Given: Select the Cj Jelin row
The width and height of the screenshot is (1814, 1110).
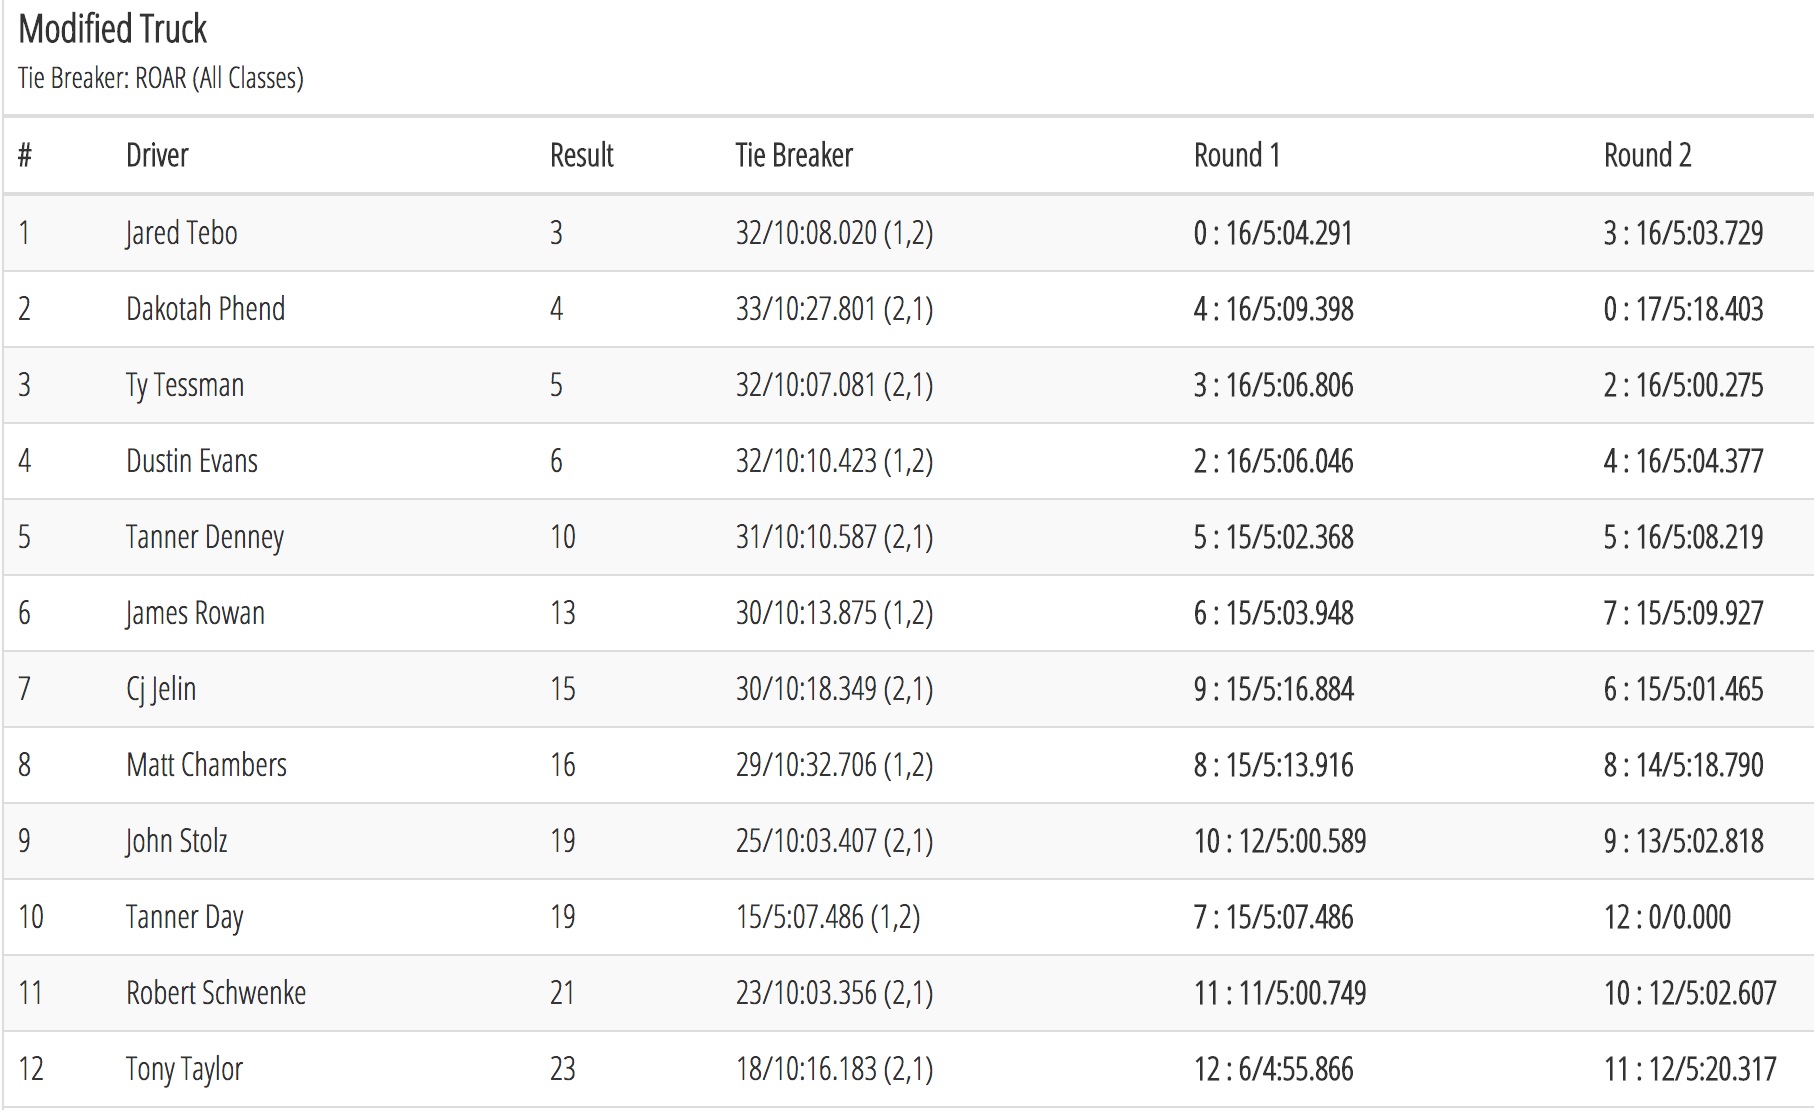Looking at the screenshot, I should click(907, 689).
